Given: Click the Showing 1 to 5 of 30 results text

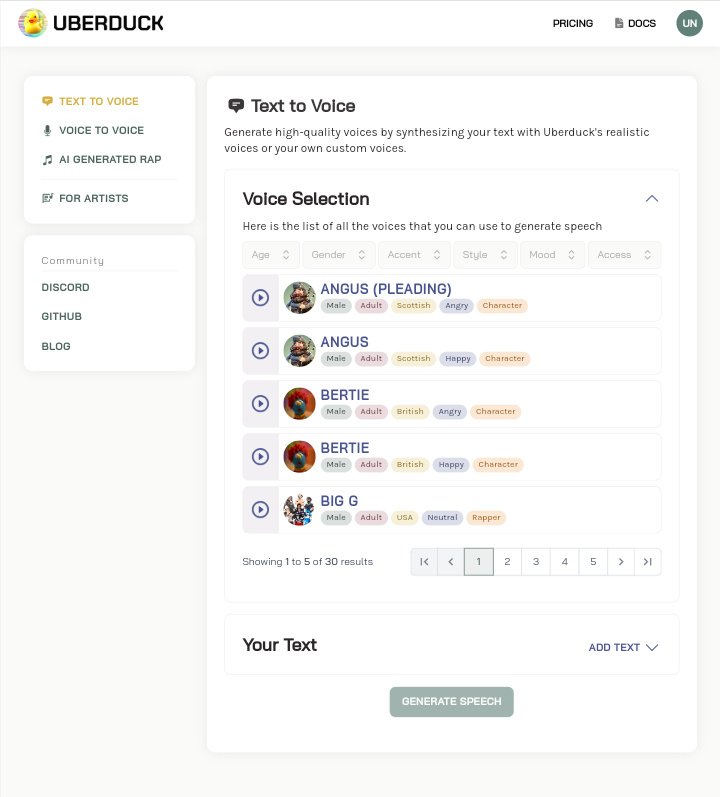Looking at the screenshot, I should point(307,562).
